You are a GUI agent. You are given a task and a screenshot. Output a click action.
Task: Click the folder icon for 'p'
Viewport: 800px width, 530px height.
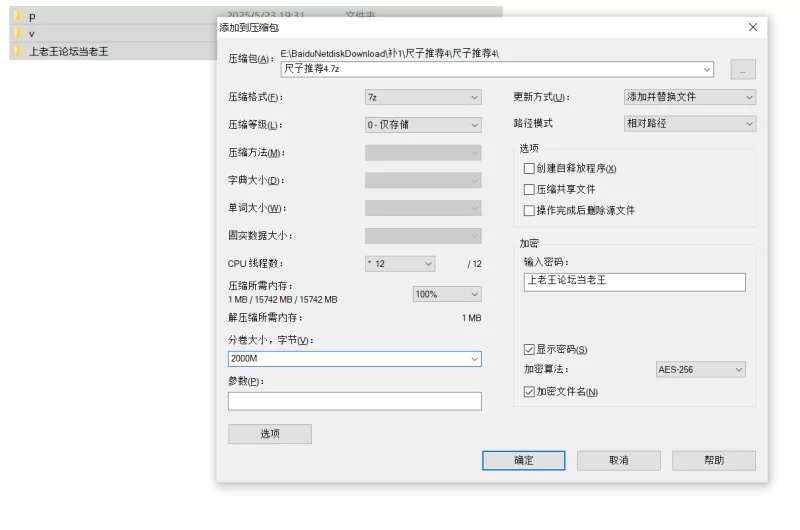tap(19, 15)
